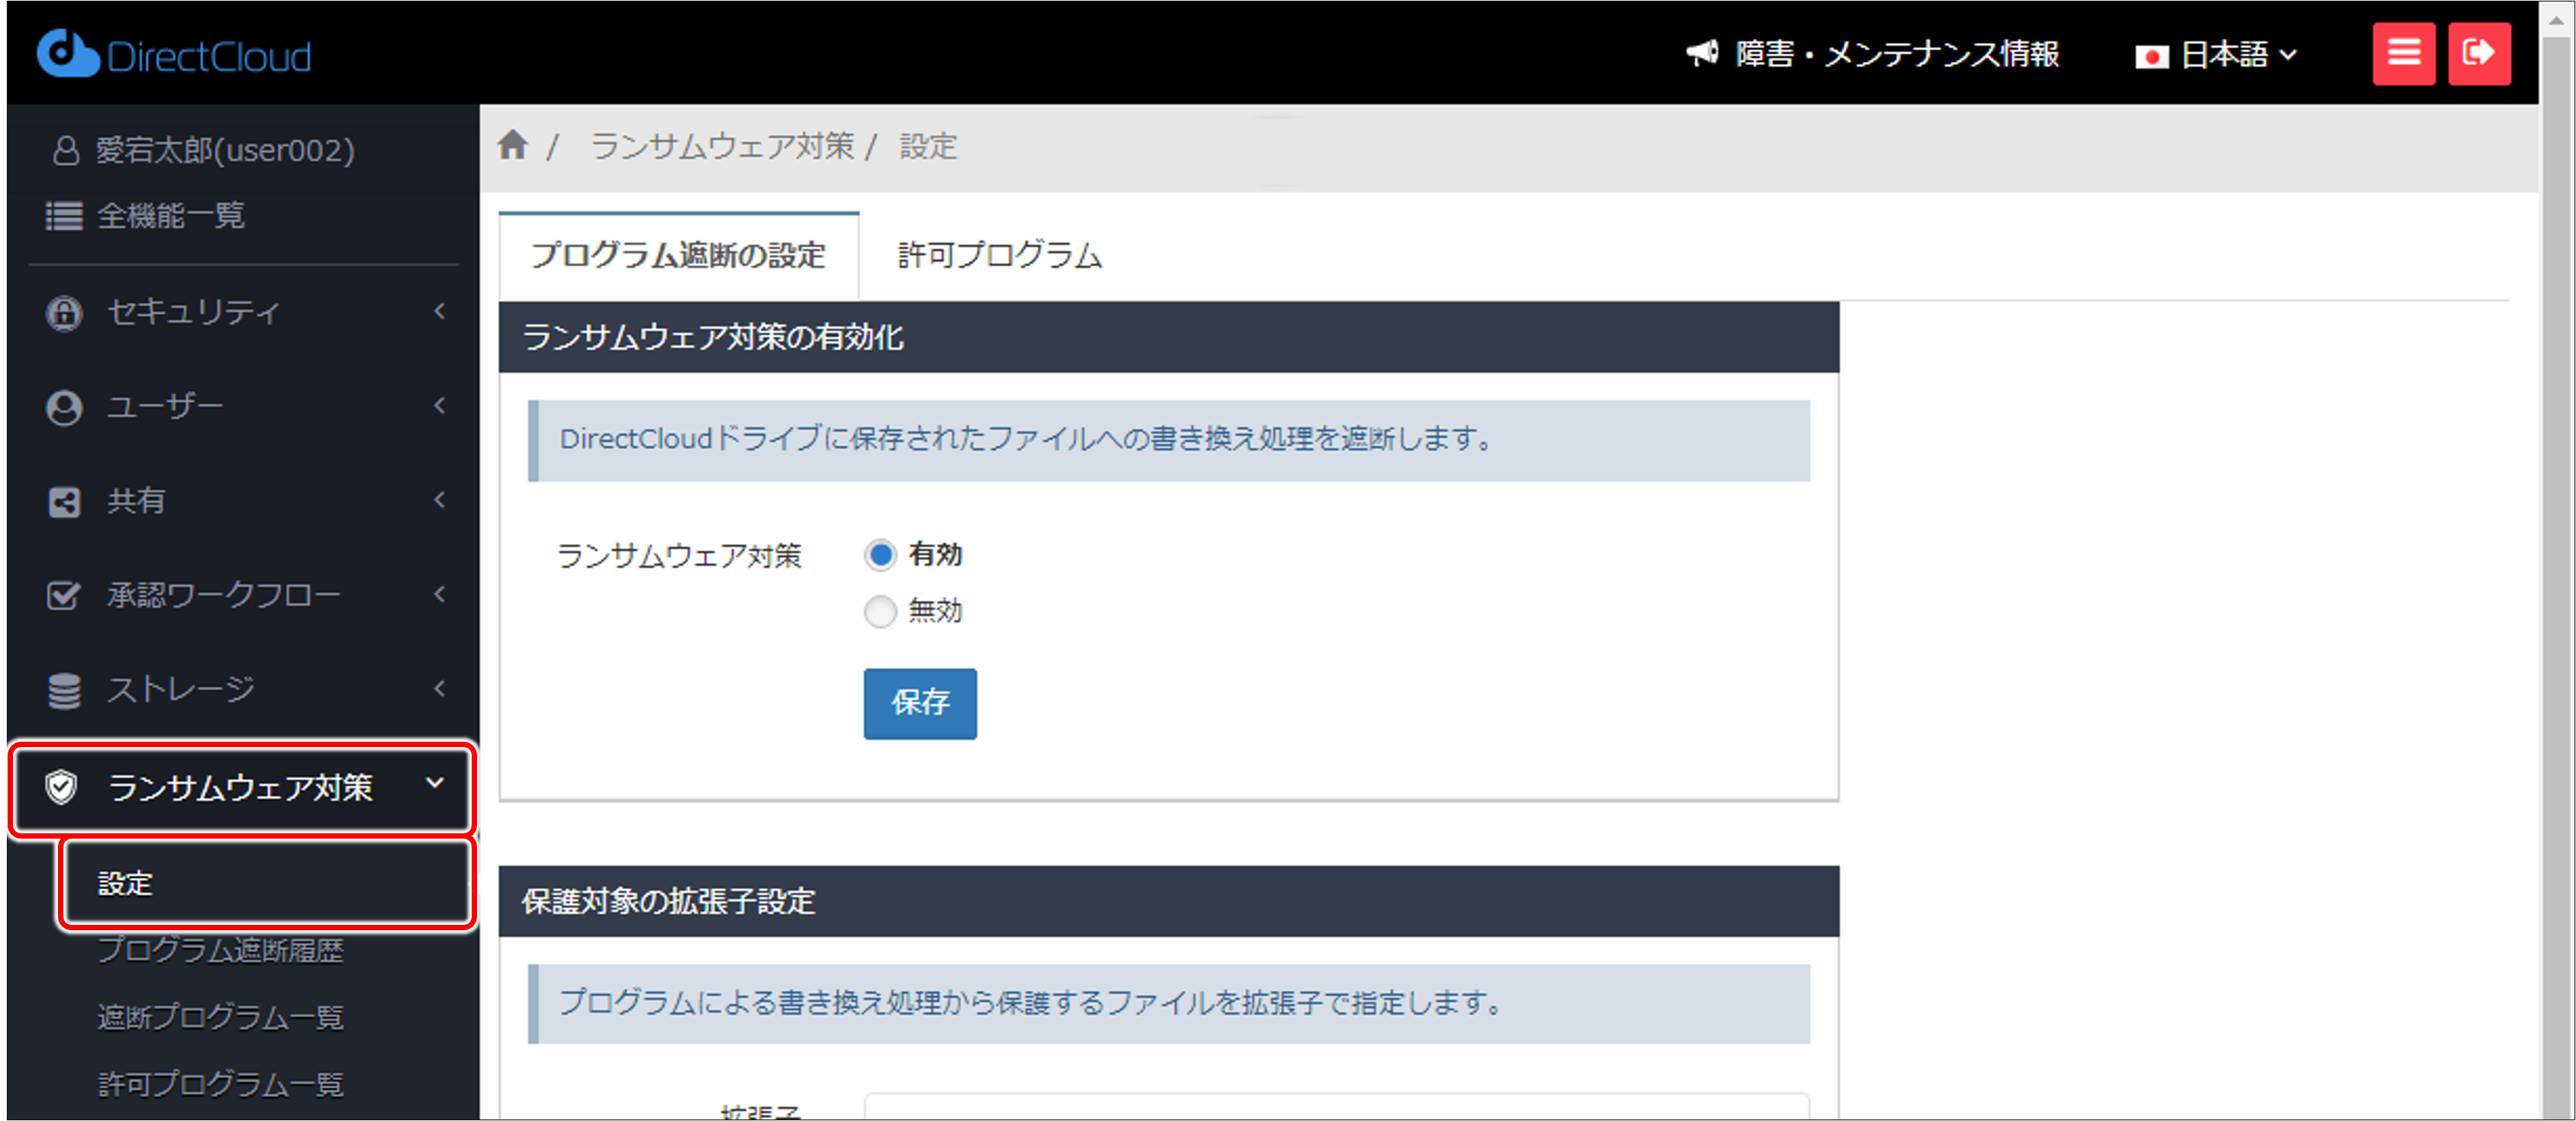Open 遮断プログラム一覧 in the sidebar
The image size is (2576, 1121).
tap(220, 1017)
